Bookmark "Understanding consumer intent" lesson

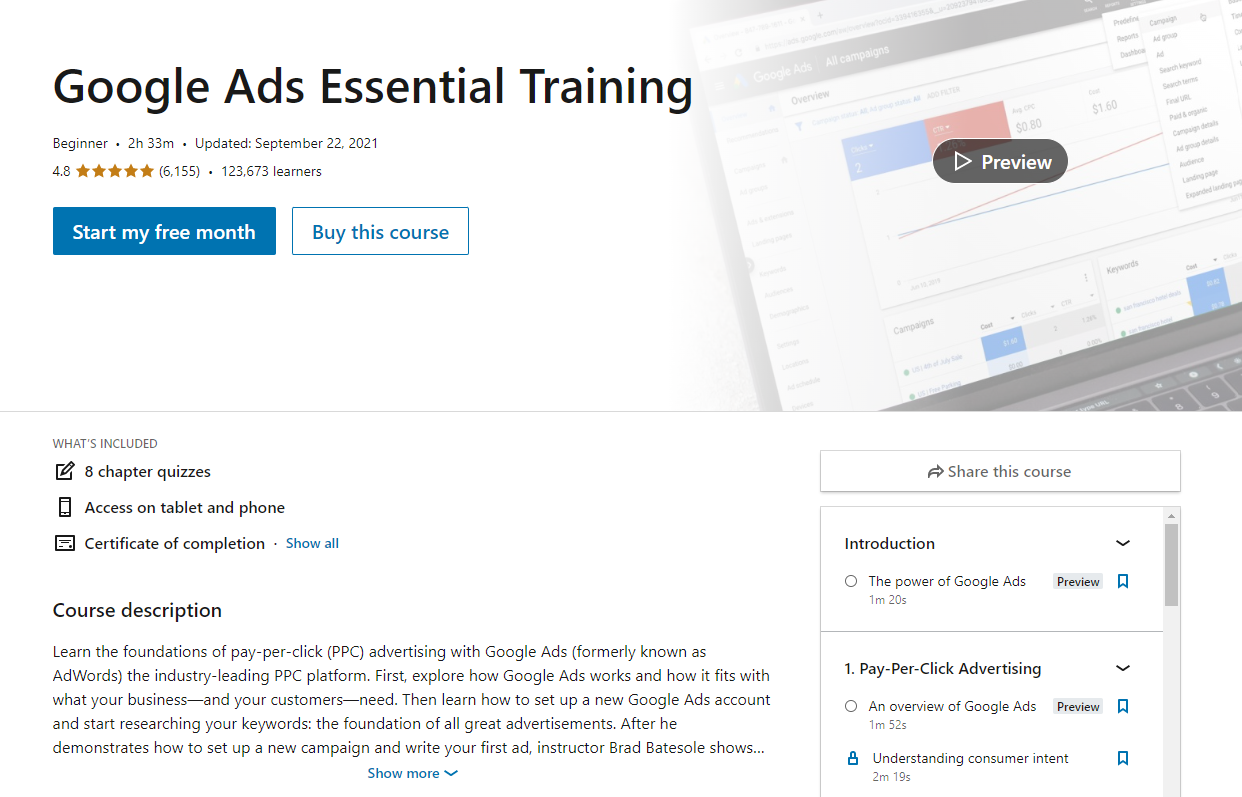[x=1123, y=758]
